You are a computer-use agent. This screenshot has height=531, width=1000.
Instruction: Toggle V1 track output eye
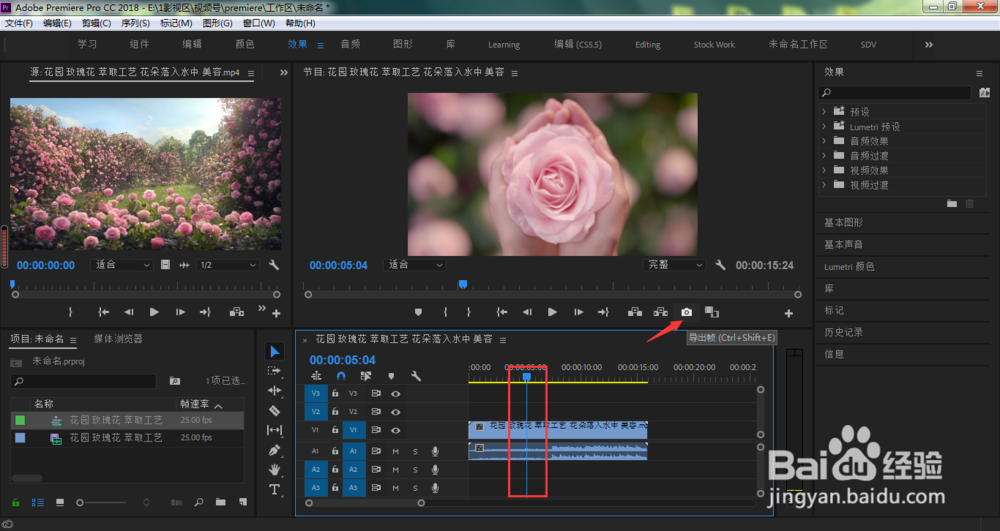pyautogui.click(x=395, y=430)
